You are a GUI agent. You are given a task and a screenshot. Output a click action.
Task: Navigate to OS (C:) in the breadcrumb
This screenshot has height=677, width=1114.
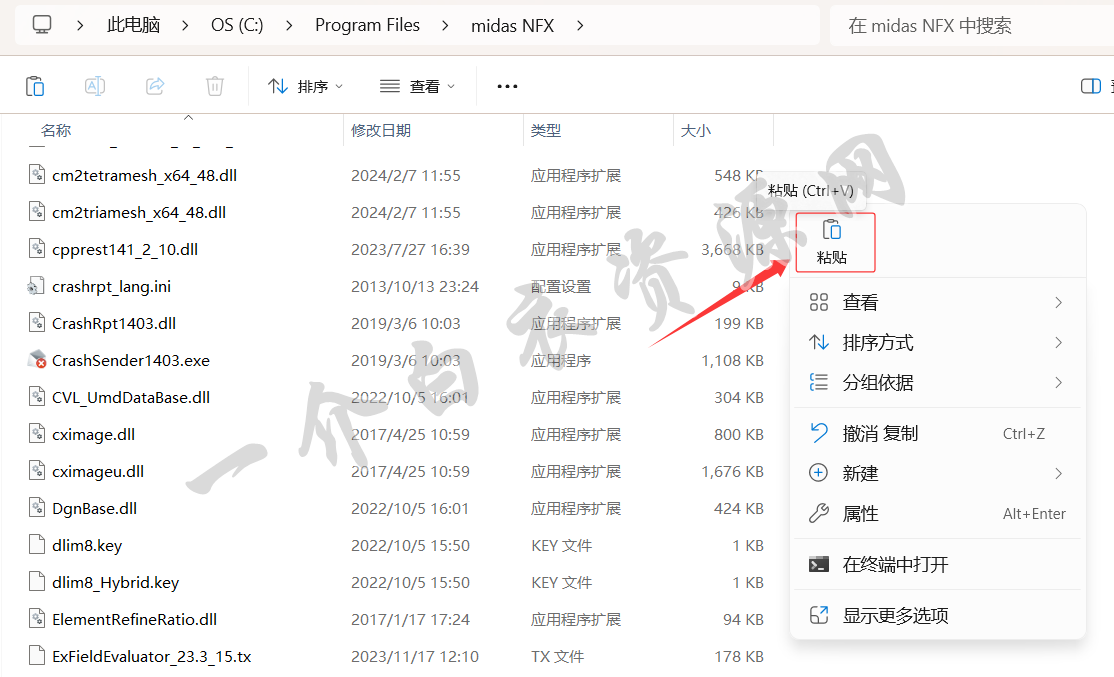(237, 25)
